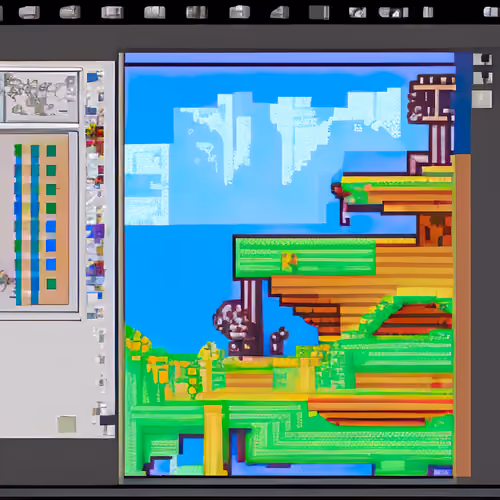Viewport: 500px width, 500px height.
Task: Pick the upper blue swatch in the palette column
Action: click(x=51, y=227)
